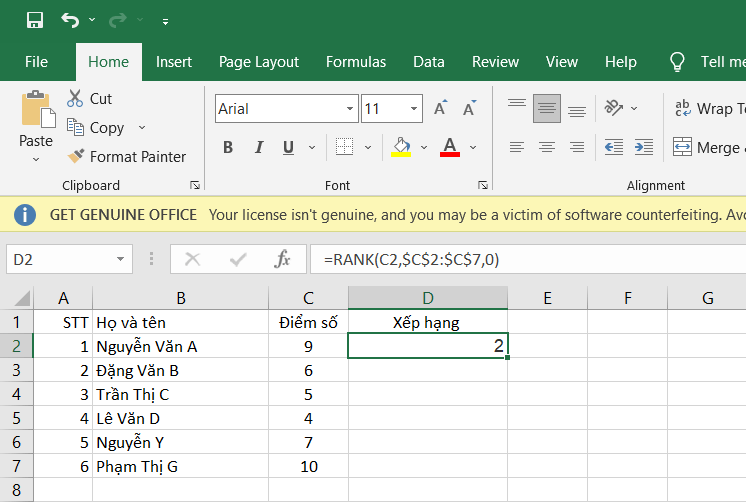Increase font size with larger A icon
The image size is (746, 502).
coord(441,108)
